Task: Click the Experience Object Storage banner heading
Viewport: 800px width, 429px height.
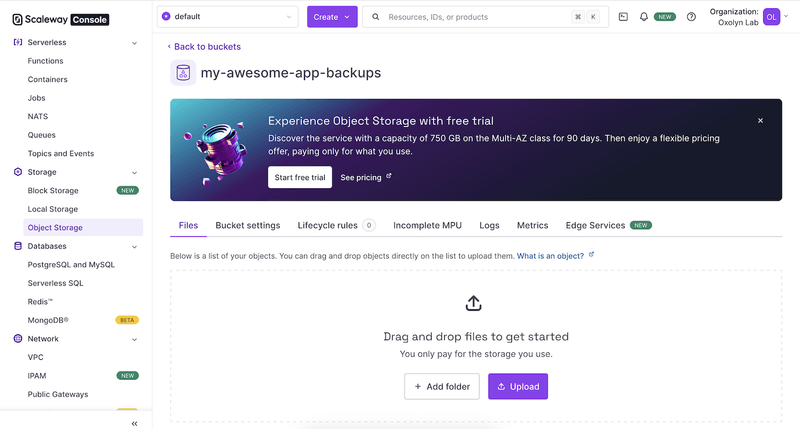Action: click(x=381, y=121)
